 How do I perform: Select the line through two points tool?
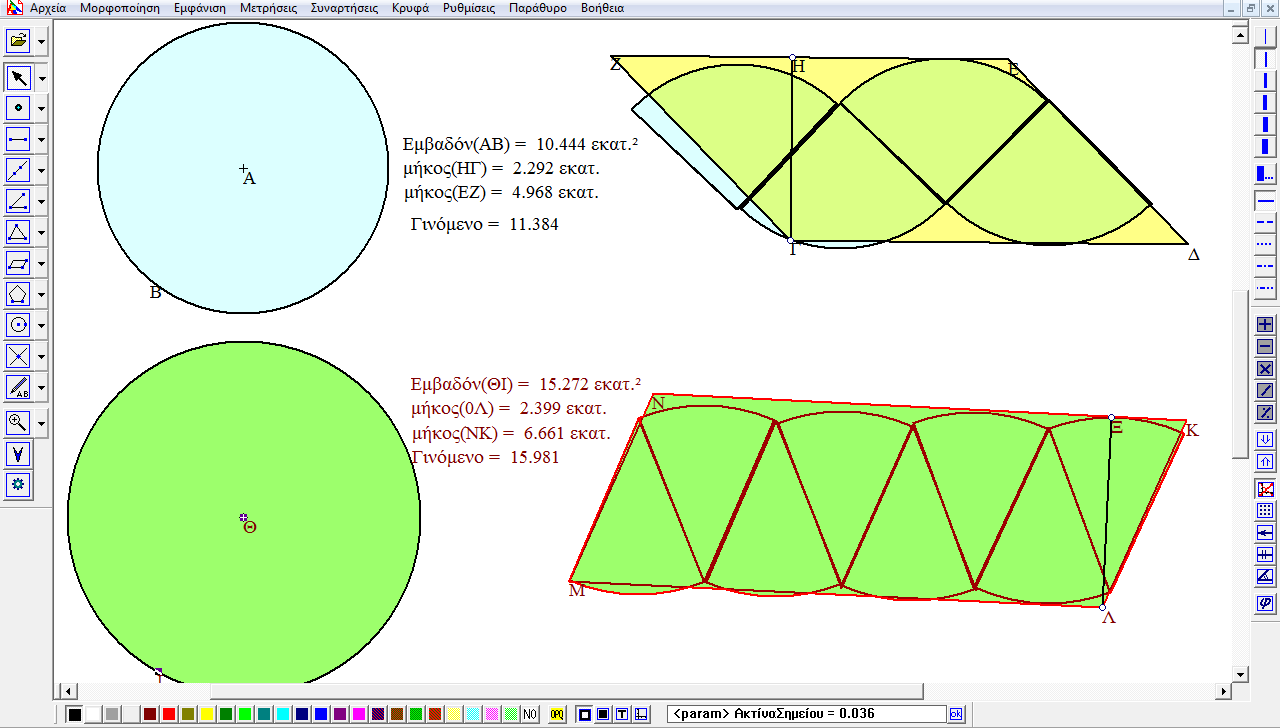[x=18, y=170]
